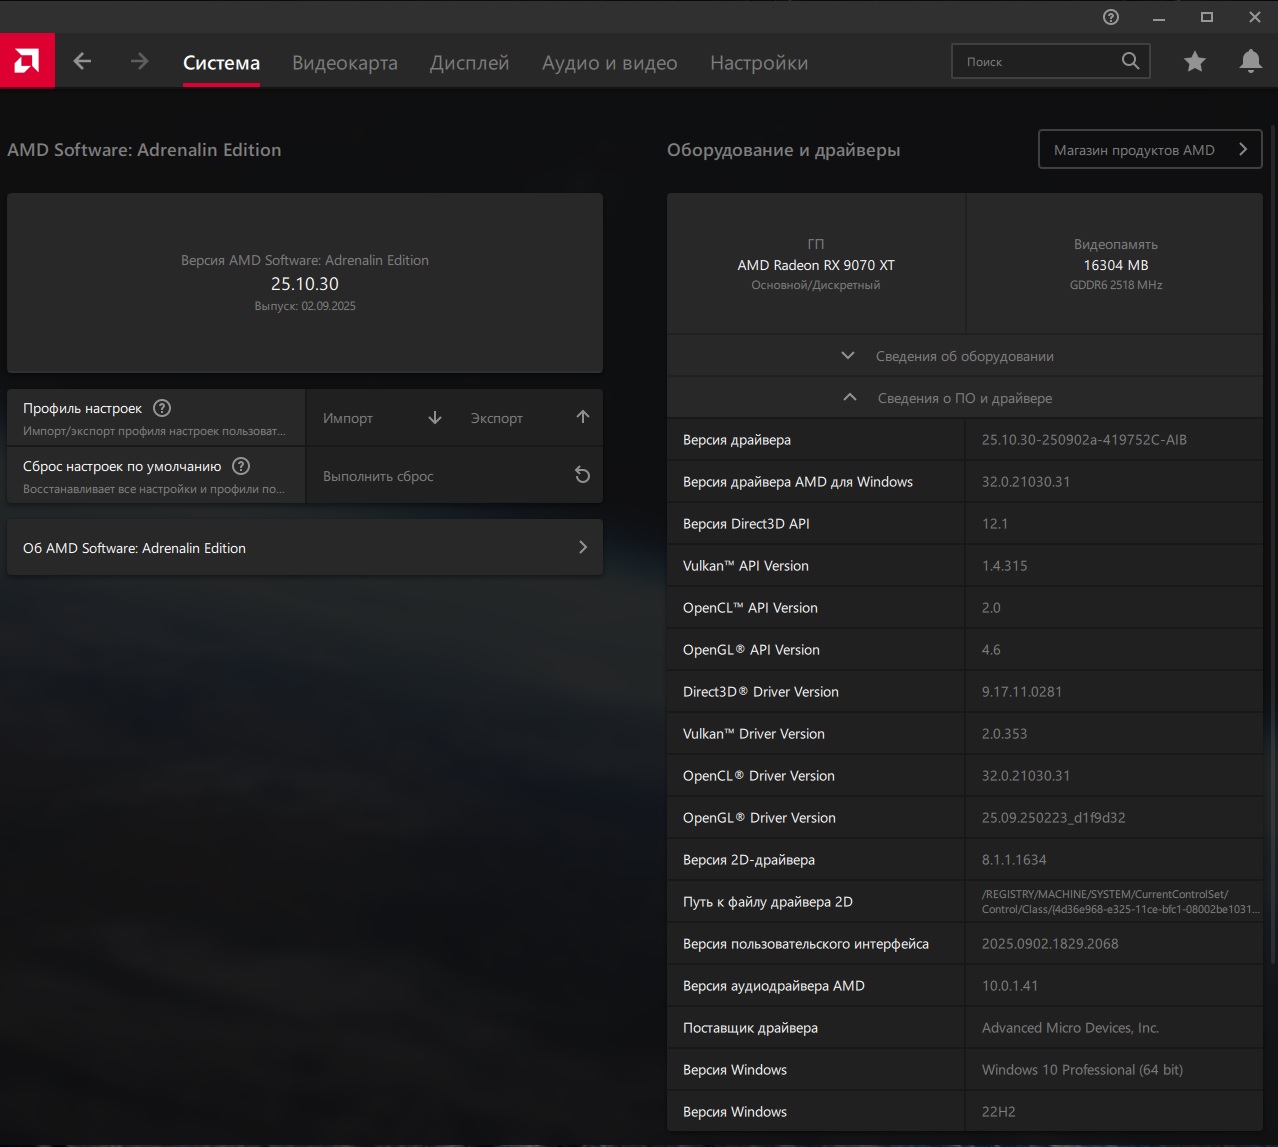Click OpenCL API Version row label

tap(750, 608)
